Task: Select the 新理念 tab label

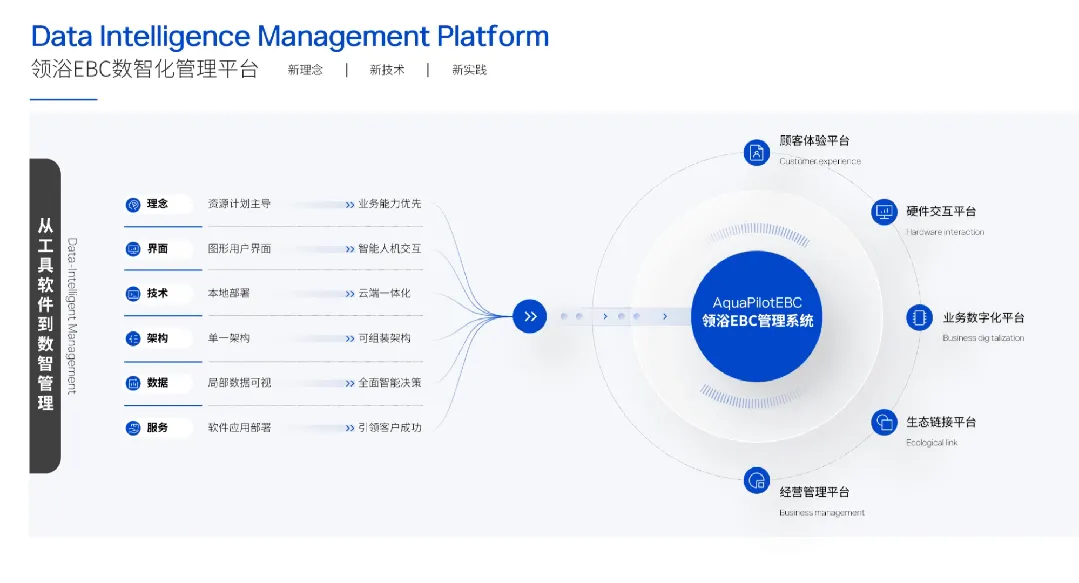Action: pyautogui.click(x=305, y=70)
